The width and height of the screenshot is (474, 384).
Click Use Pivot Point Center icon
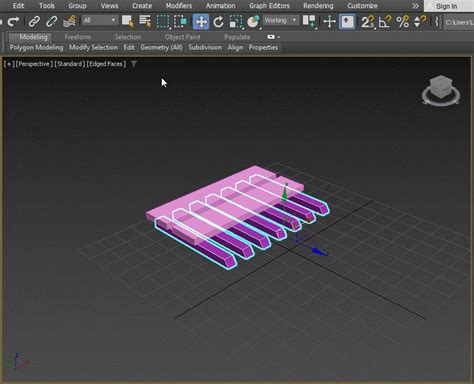309,22
